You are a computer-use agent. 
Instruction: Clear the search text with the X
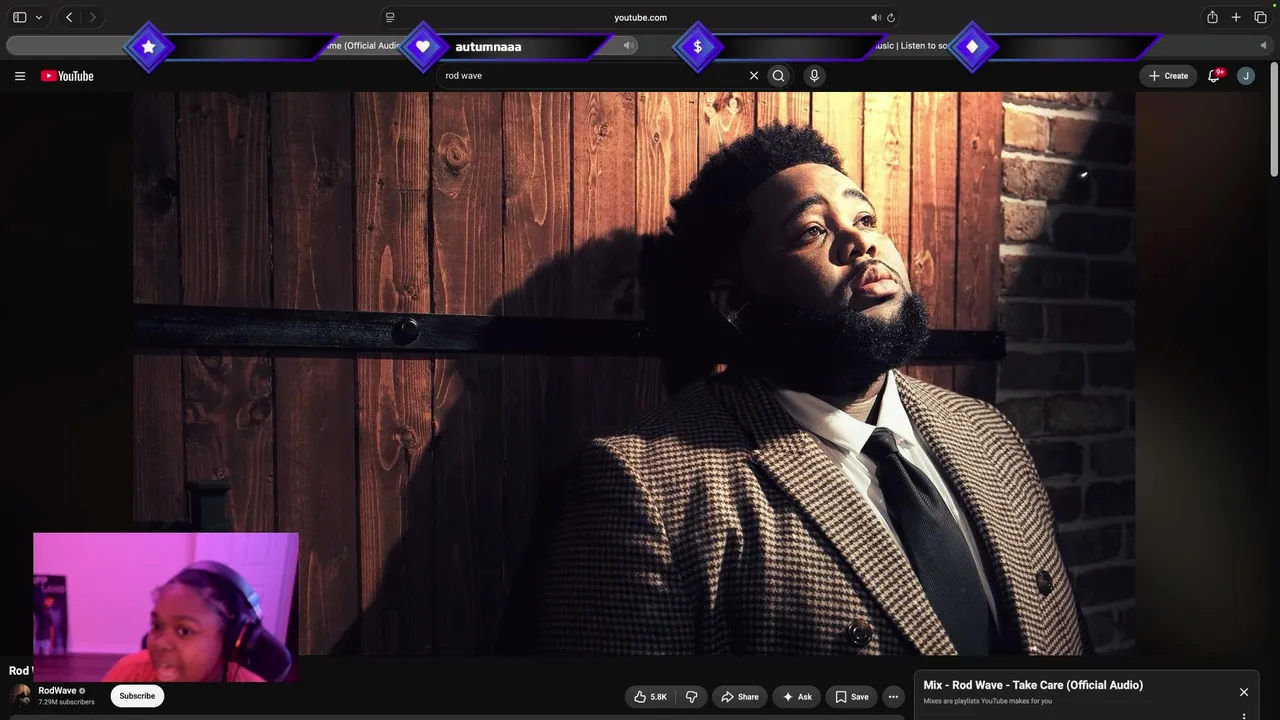[754, 76]
